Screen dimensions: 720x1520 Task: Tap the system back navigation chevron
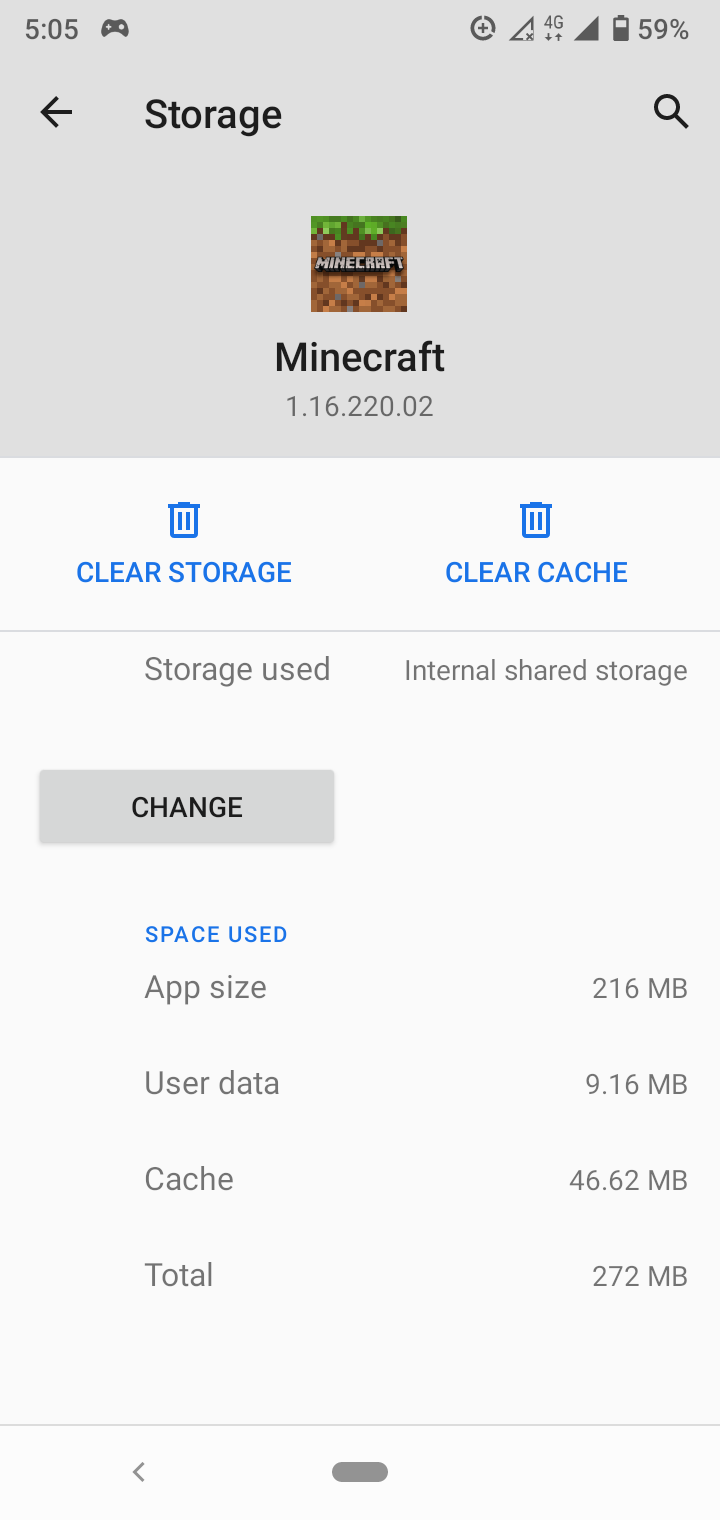point(139,1471)
